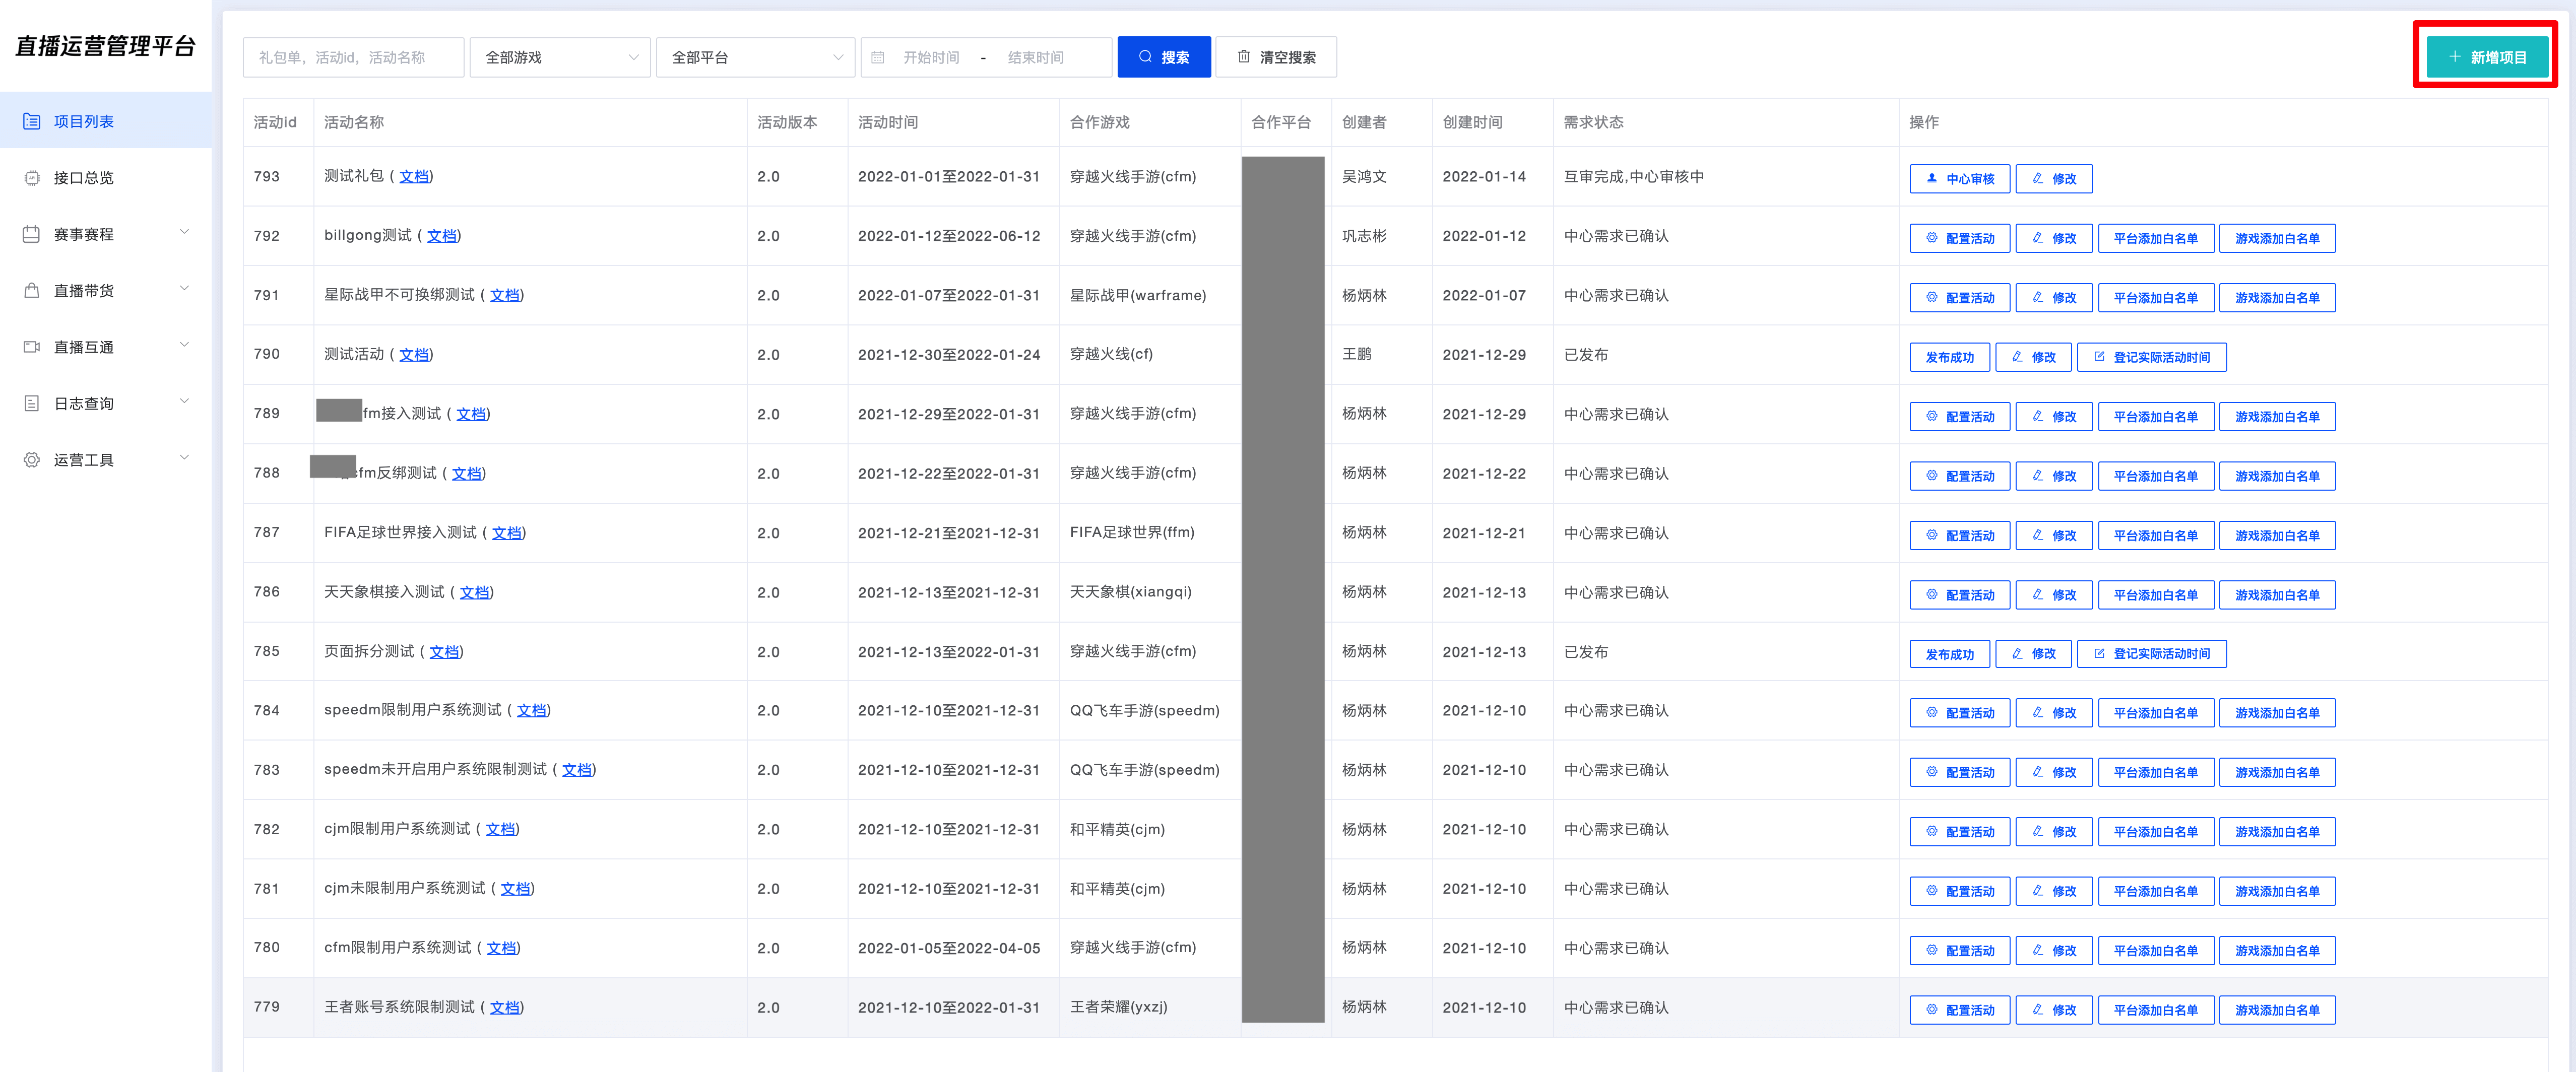The image size is (2576, 1072).
Task: Click the pencil icon on 修改 in row 791
Action: pyautogui.click(x=2038, y=297)
